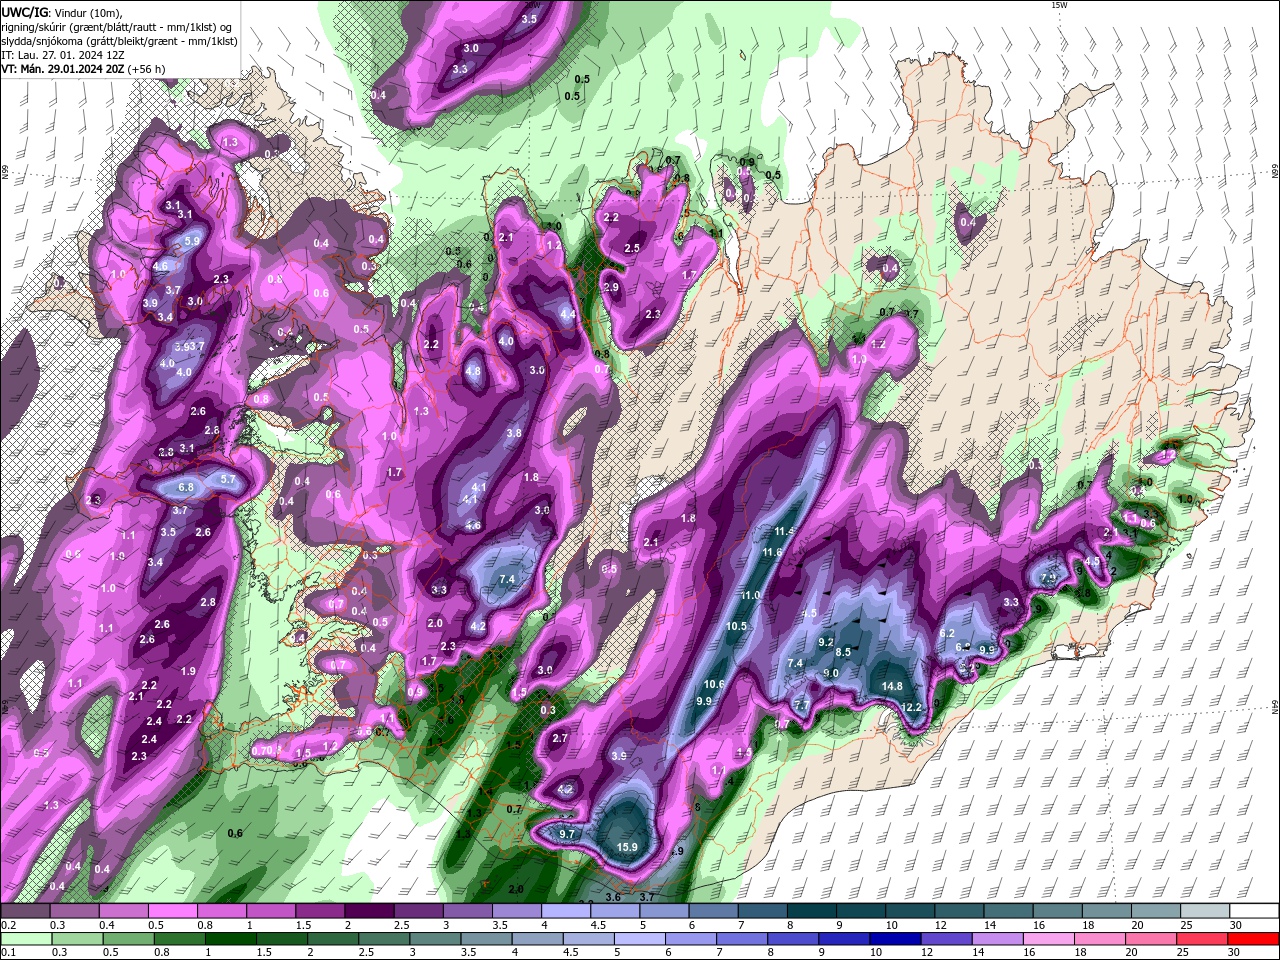Click the 7.7 precipitation value
This screenshot has width=1280, height=960.
click(x=801, y=705)
